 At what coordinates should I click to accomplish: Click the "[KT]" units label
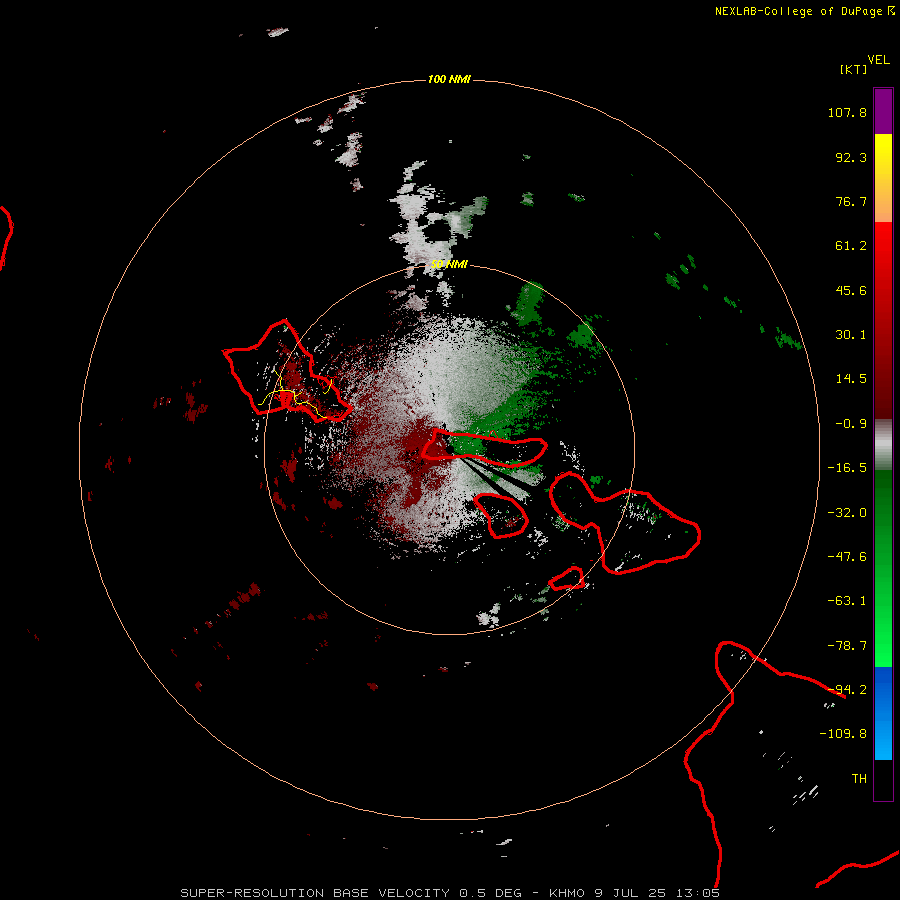[x=853, y=69]
